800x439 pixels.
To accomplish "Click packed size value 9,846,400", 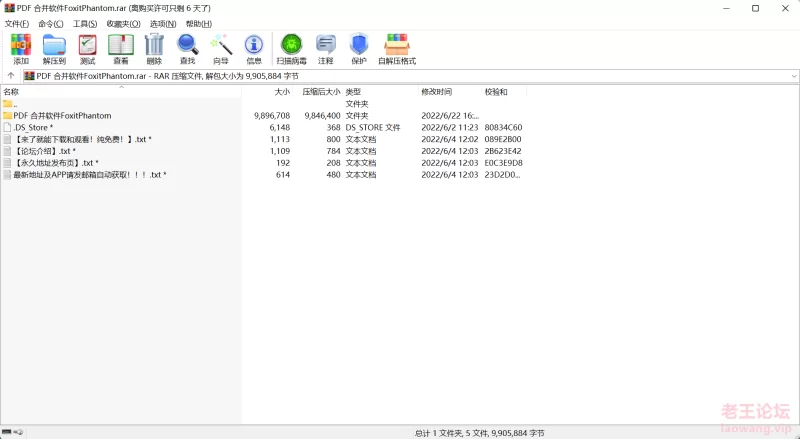I will pyautogui.click(x=322, y=115).
